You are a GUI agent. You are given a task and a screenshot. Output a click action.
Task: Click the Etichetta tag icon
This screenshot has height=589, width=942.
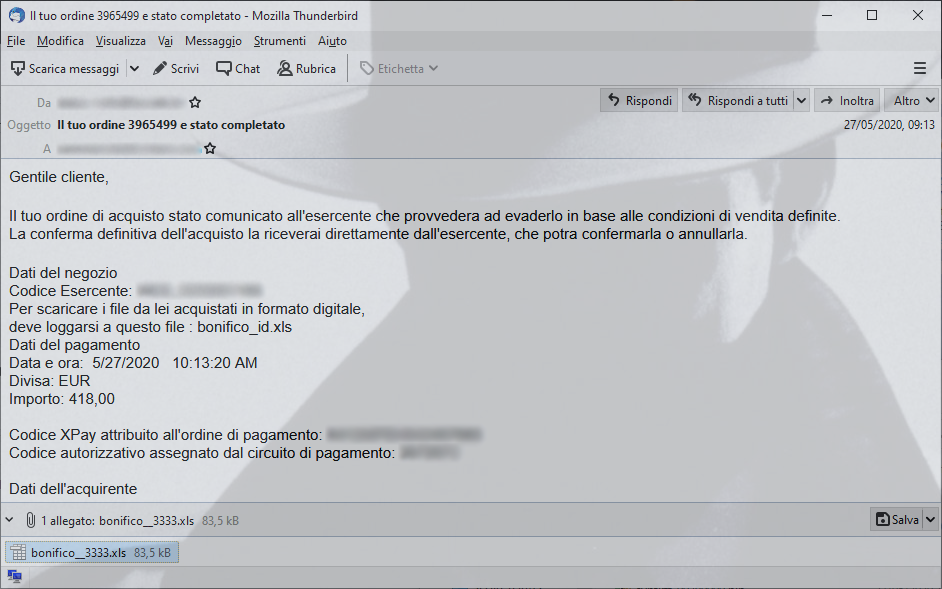(366, 69)
